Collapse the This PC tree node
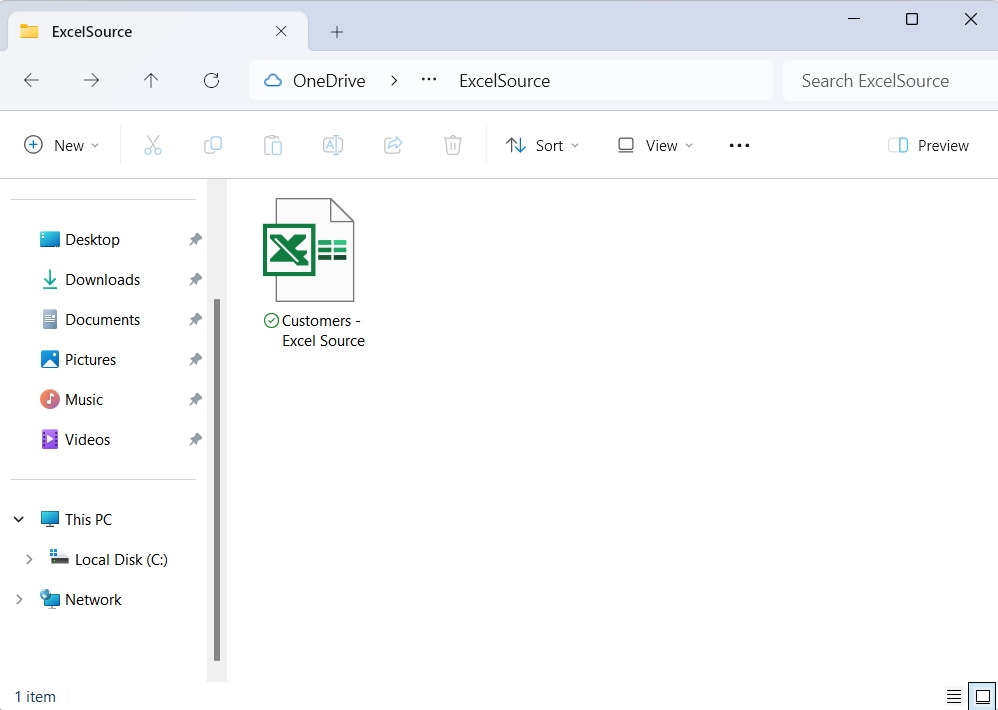 (x=19, y=520)
